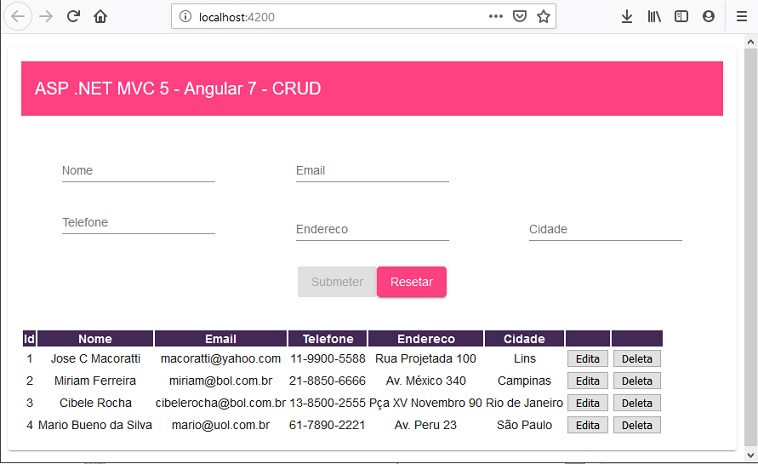The width and height of the screenshot is (758, 464).
Task: Open the Firefox hamburger menu
Action: (742, 16)
